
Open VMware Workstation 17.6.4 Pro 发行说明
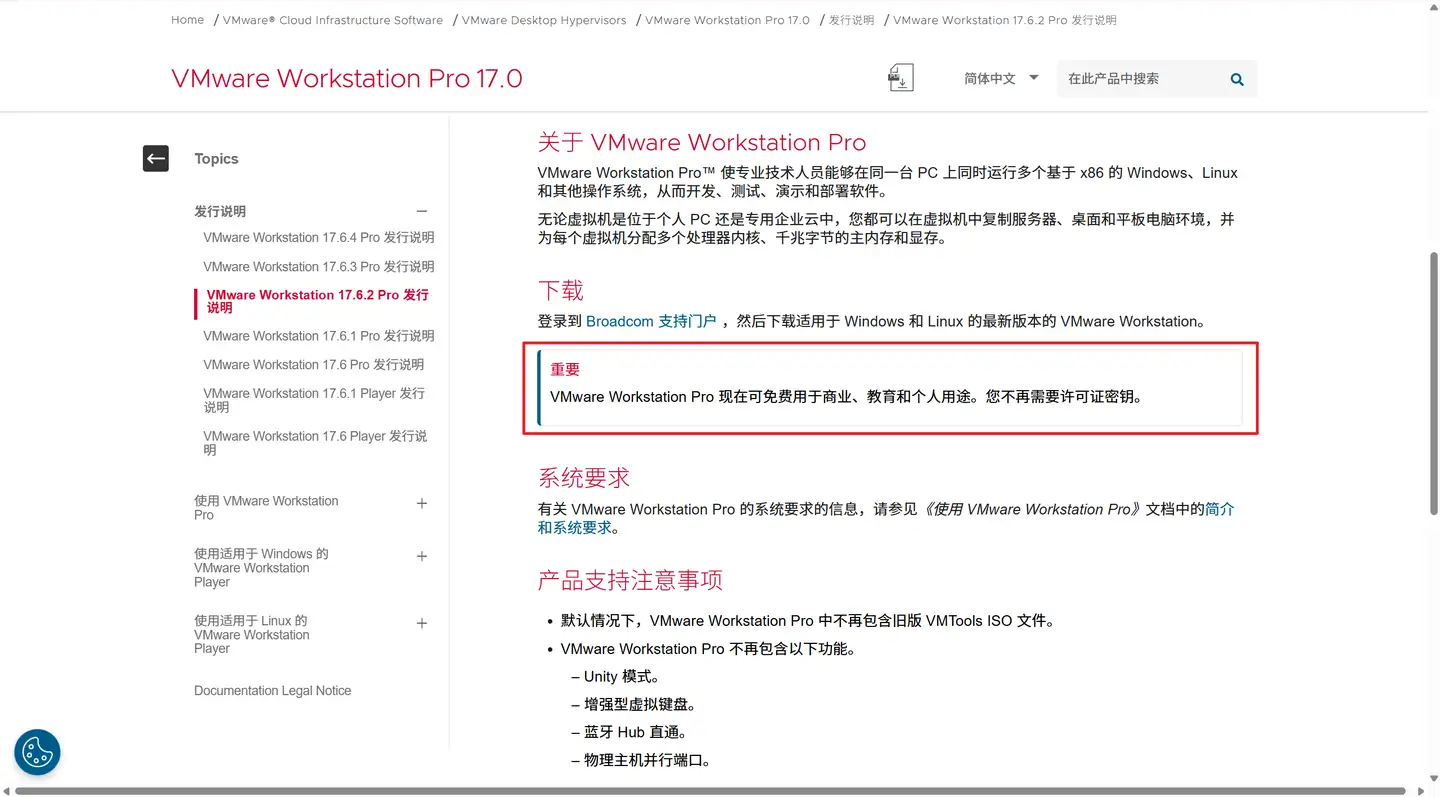(x=319, y=238)
